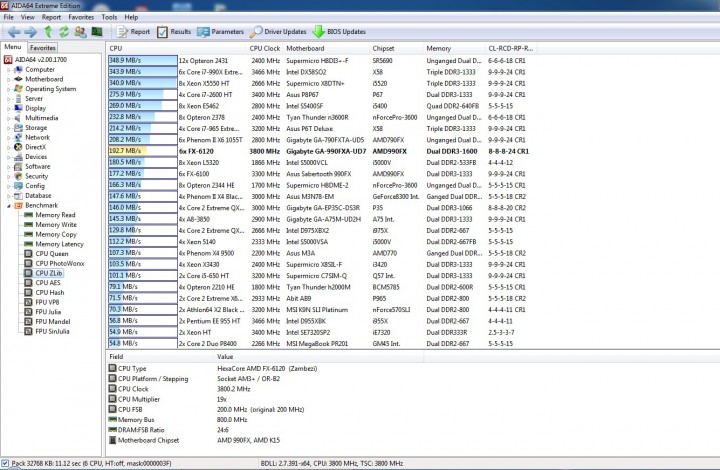Collapse the Benchmark tree node
Viewport: 720px width, 470px height.
point(9,206)
